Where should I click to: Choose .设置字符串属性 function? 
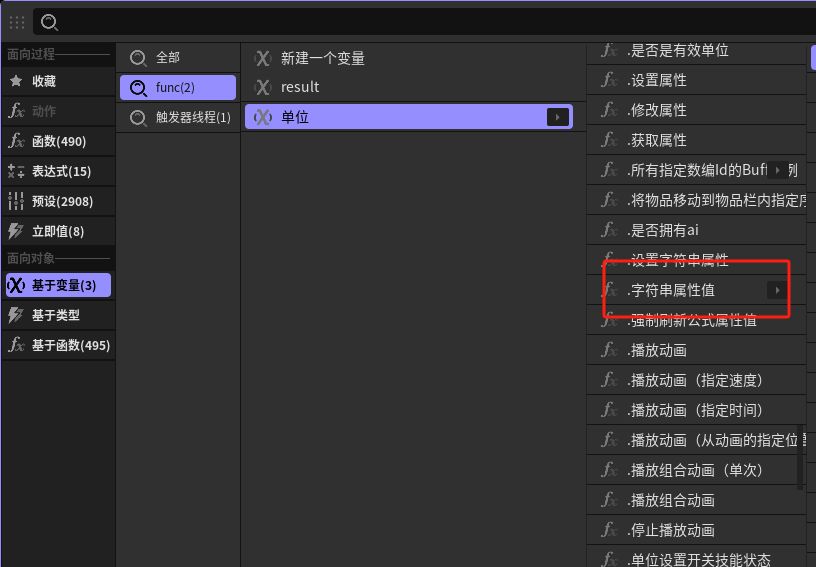point(696,260)
